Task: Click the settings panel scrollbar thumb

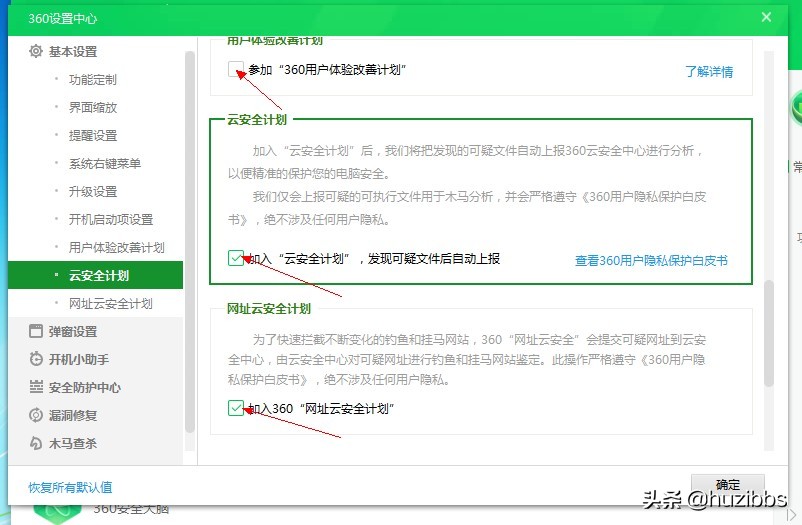Action: (769, 333)
